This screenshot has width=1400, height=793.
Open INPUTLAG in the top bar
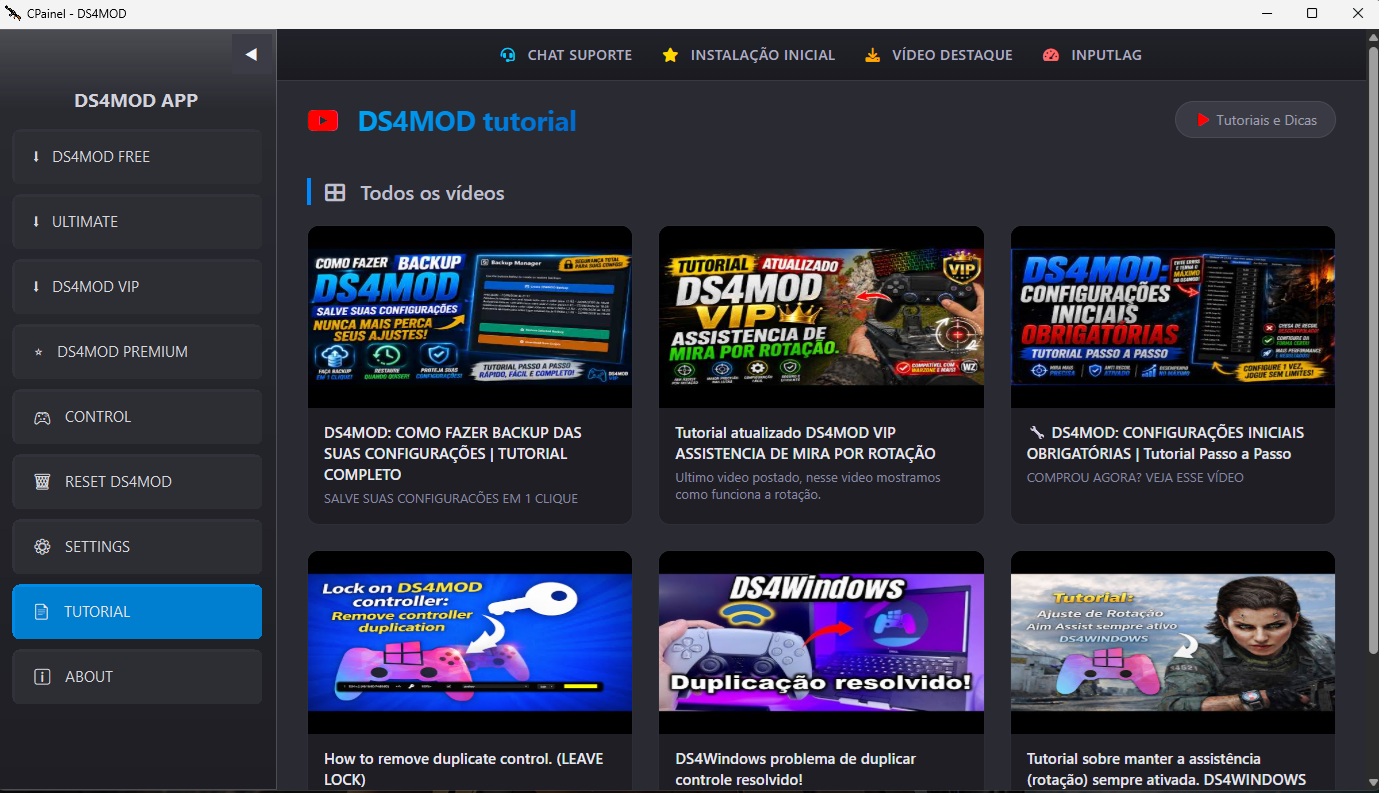1091,55
